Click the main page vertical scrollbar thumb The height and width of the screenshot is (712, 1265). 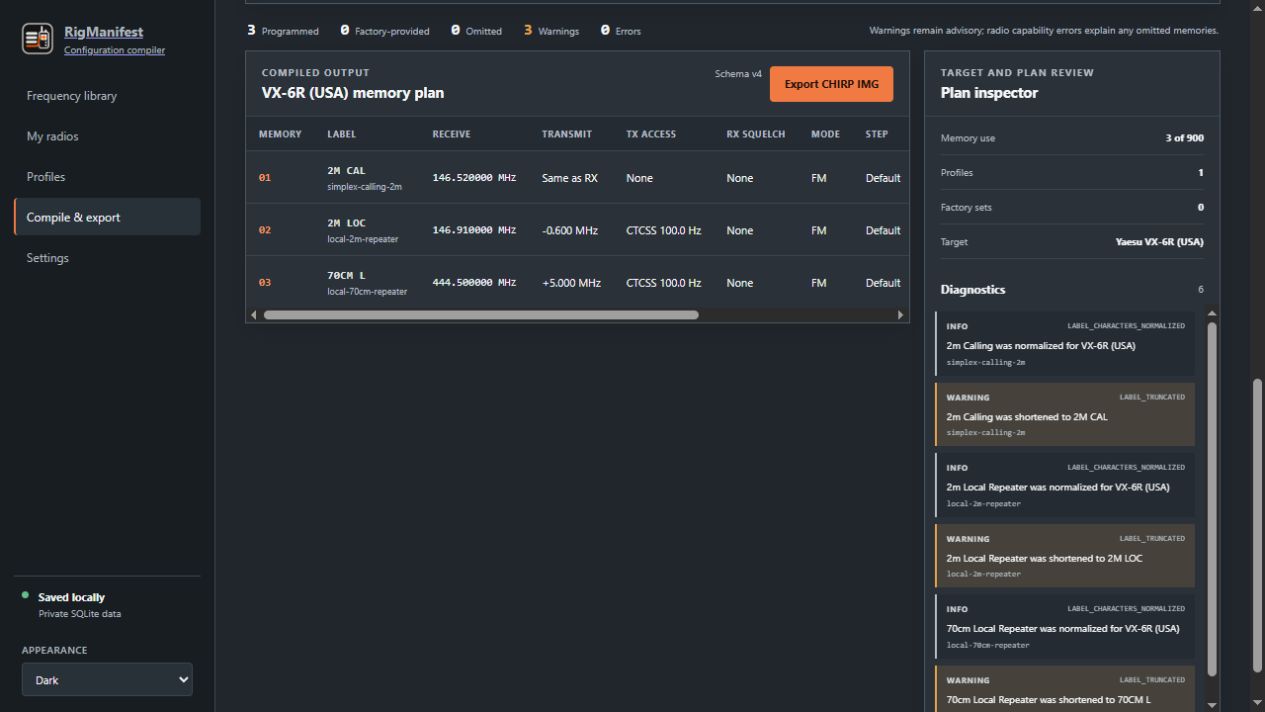(x=1257, y=526)
